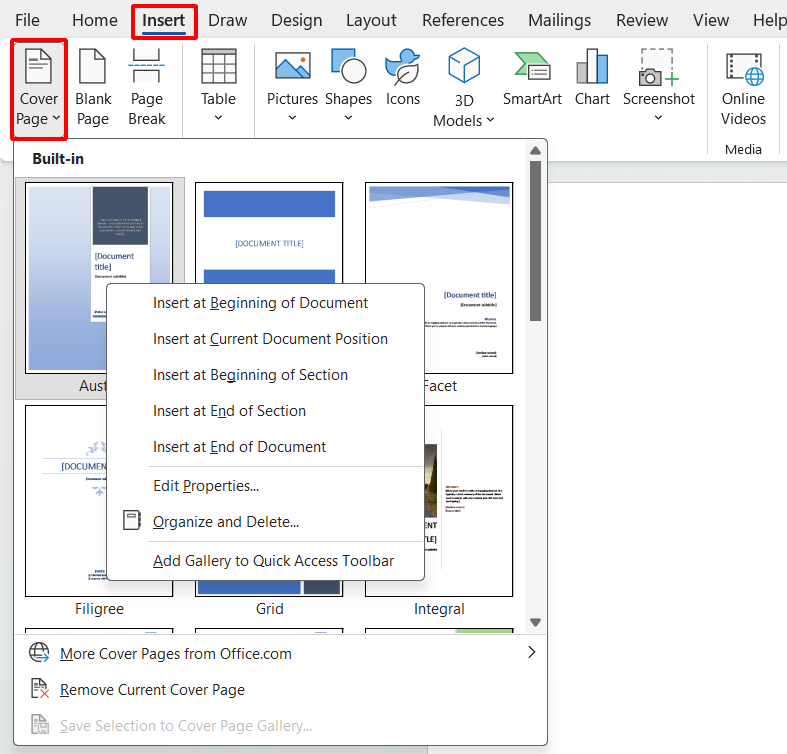Click the Organize and Delete icon
The height and width of the screenshot is (754, 787).
tap(132, 521)
